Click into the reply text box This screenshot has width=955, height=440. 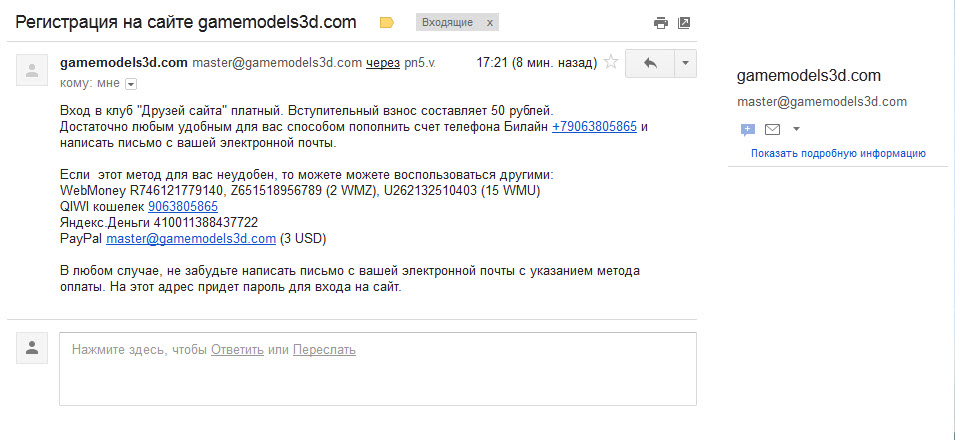(378, 369)
